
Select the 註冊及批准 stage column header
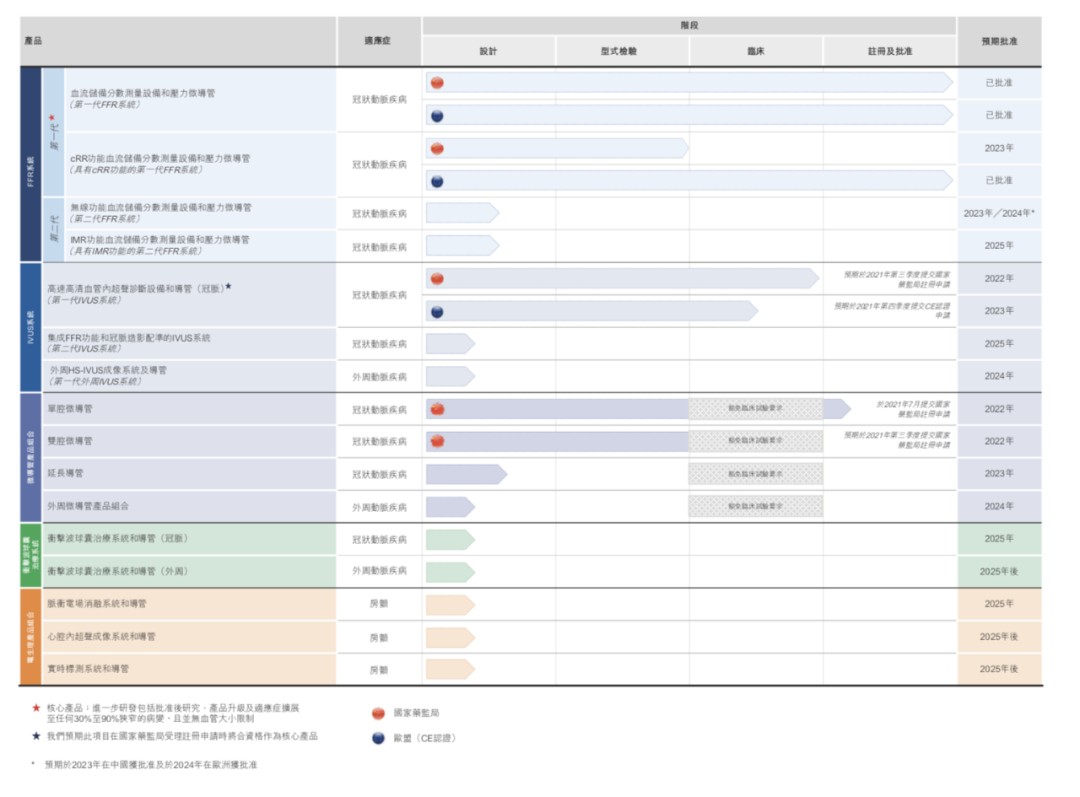point(889,51)
